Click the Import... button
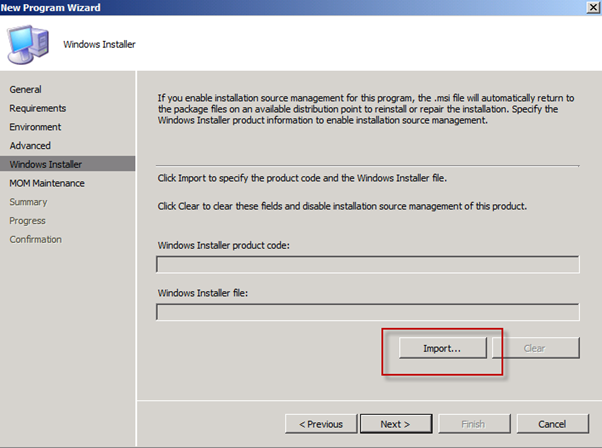Image resolution: width=602 pixels, height=448 pixels. 442,348
